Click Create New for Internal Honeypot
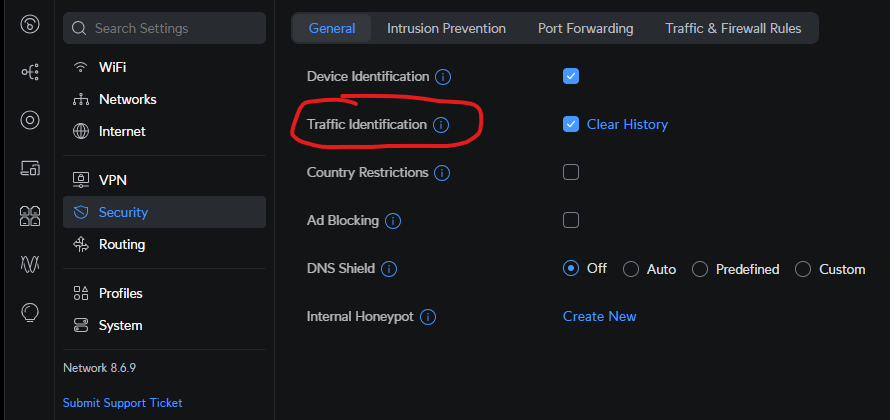The image size is (890, 420). click(x=599, y=316)
